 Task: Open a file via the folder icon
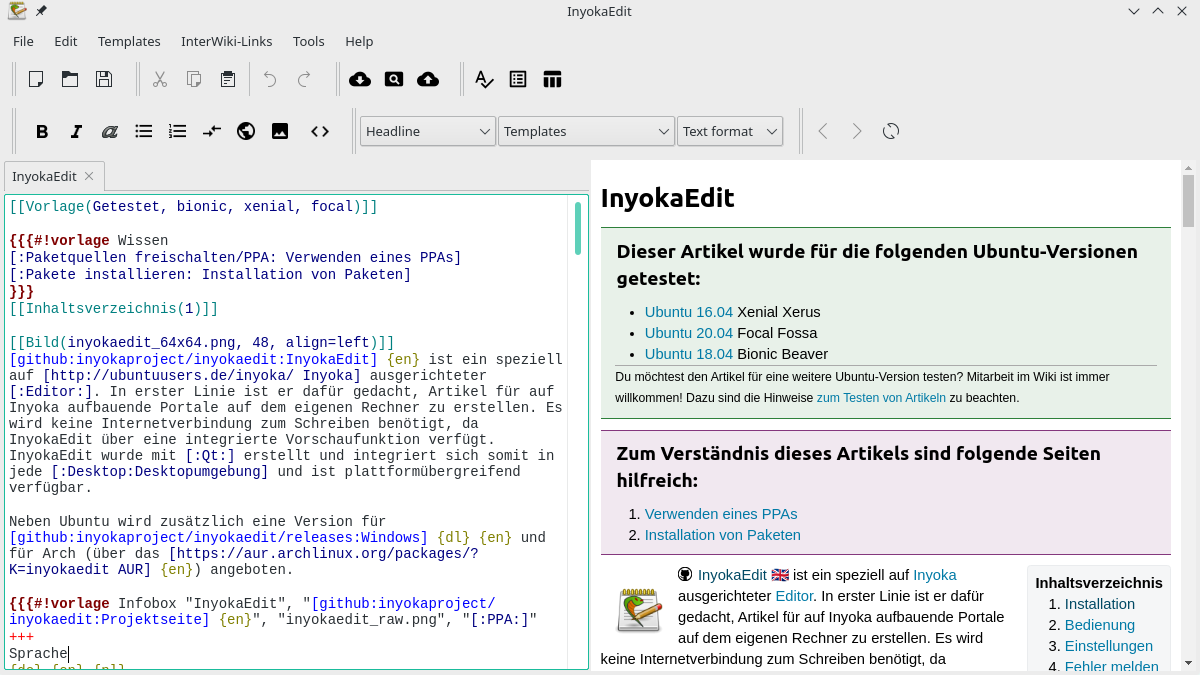[70, 79]
